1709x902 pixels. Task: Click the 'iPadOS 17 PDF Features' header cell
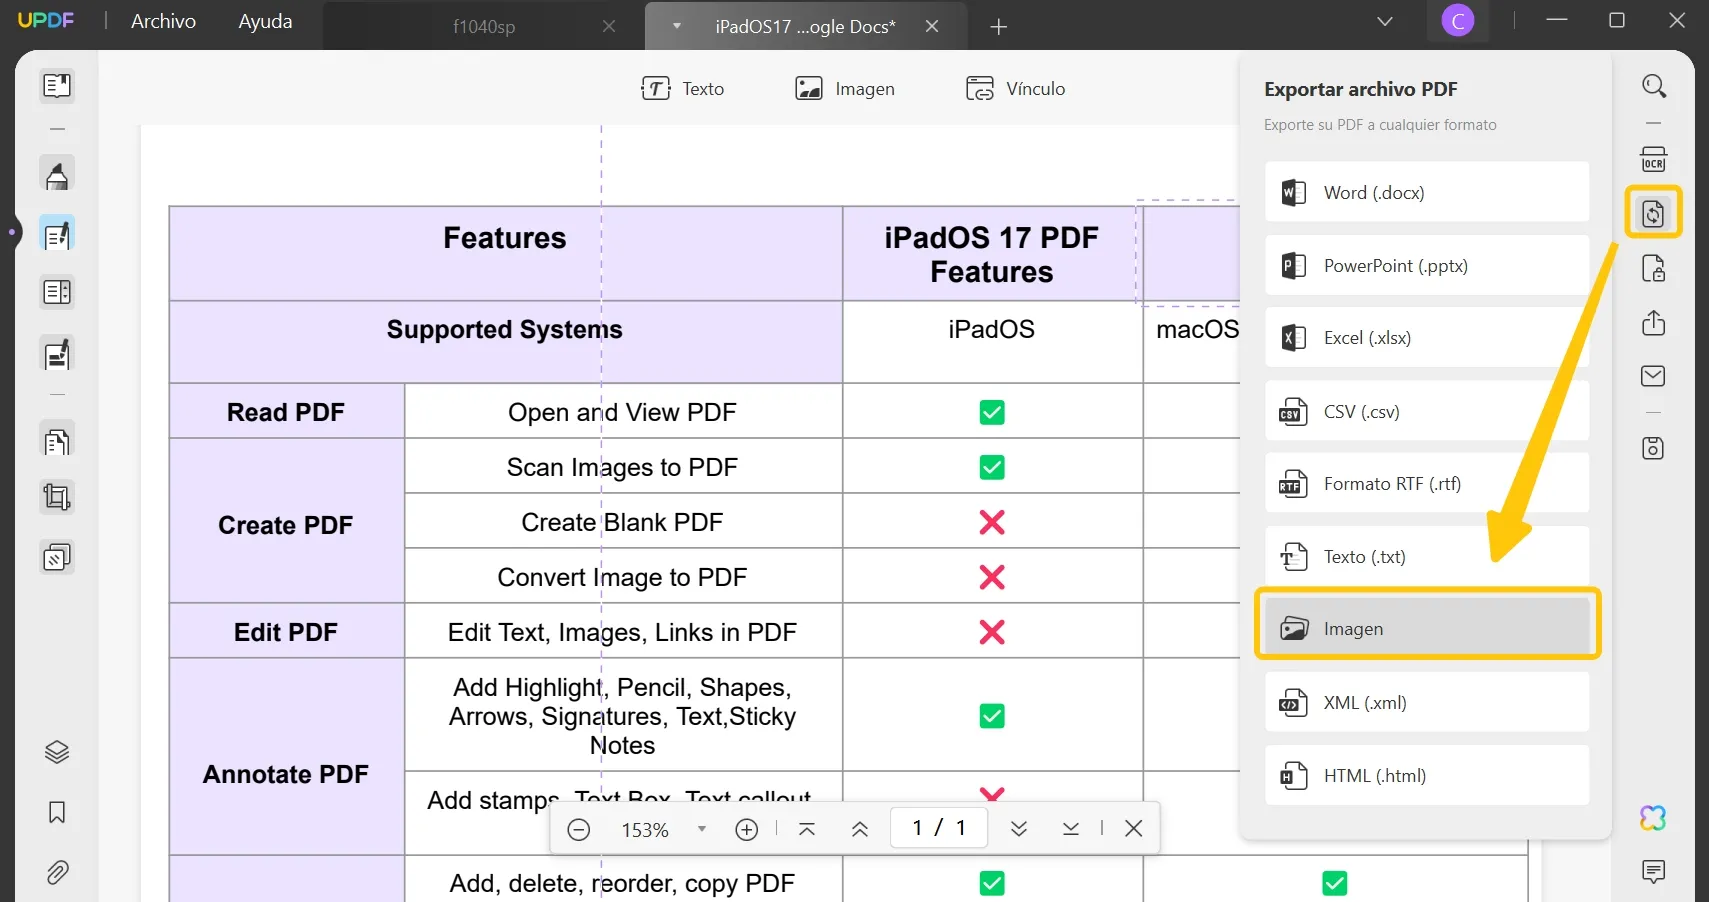992,254
